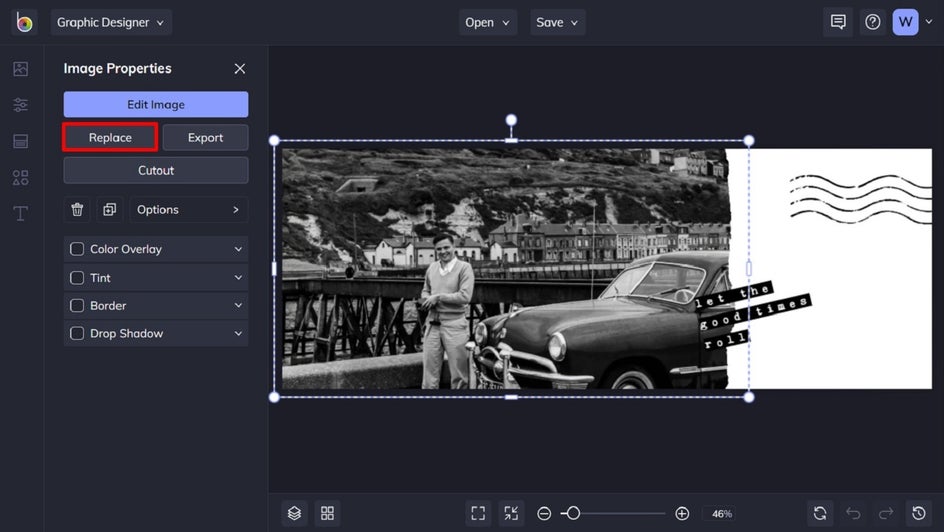Enable the Drop Shadow checkbox

[x=77, y=334]
